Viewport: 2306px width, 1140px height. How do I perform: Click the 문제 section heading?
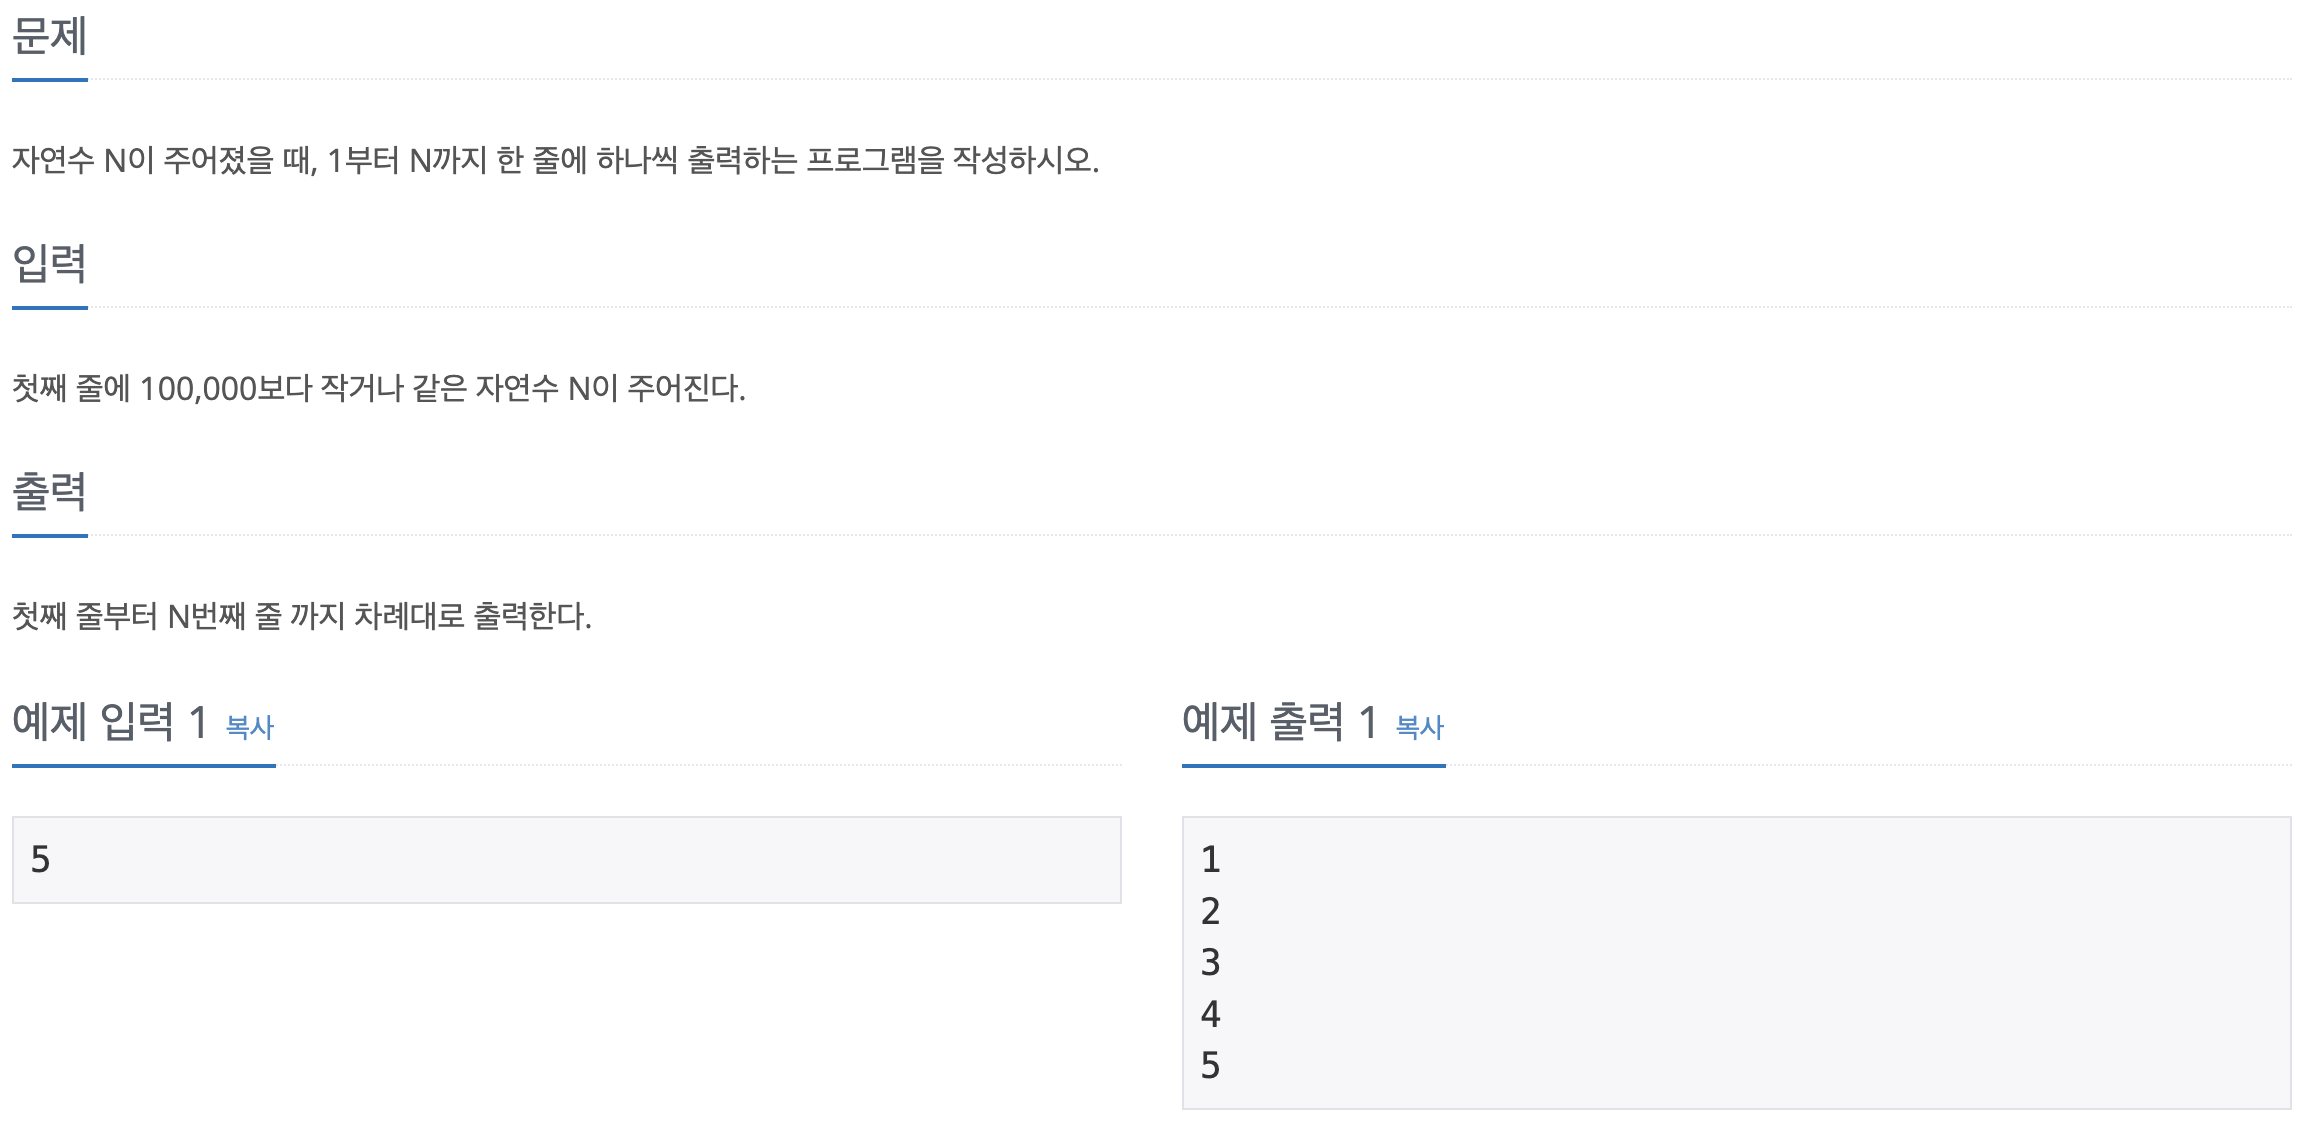point(50,36)
